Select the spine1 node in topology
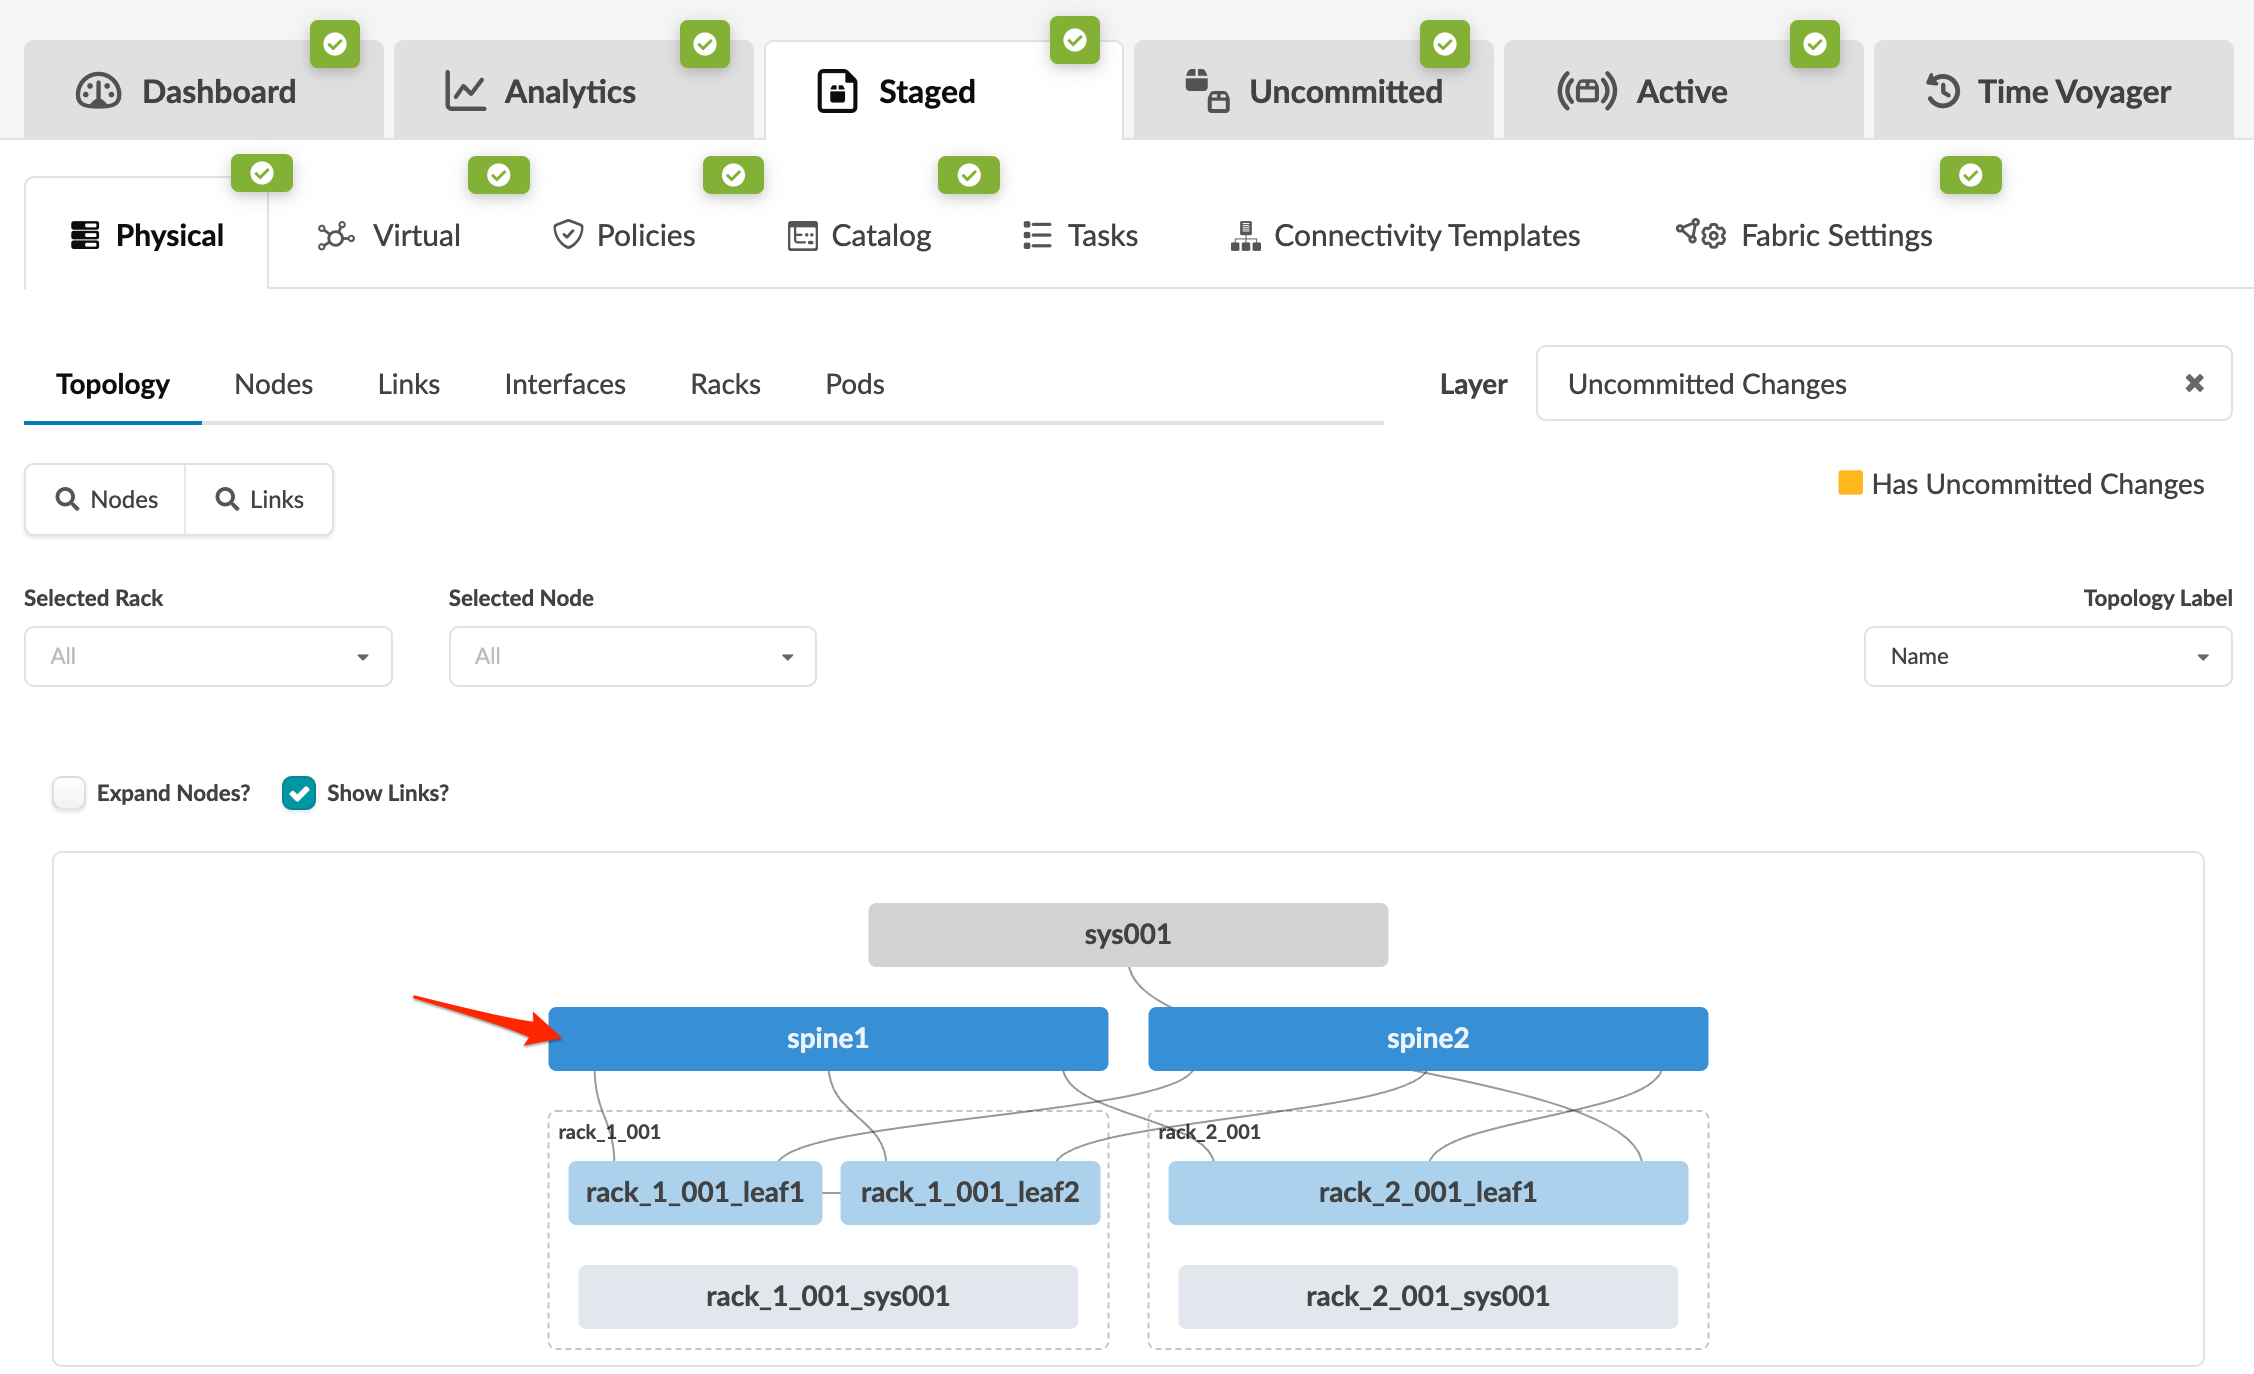Viewport: 2254px width, 1374px height. pos(828,1038)
